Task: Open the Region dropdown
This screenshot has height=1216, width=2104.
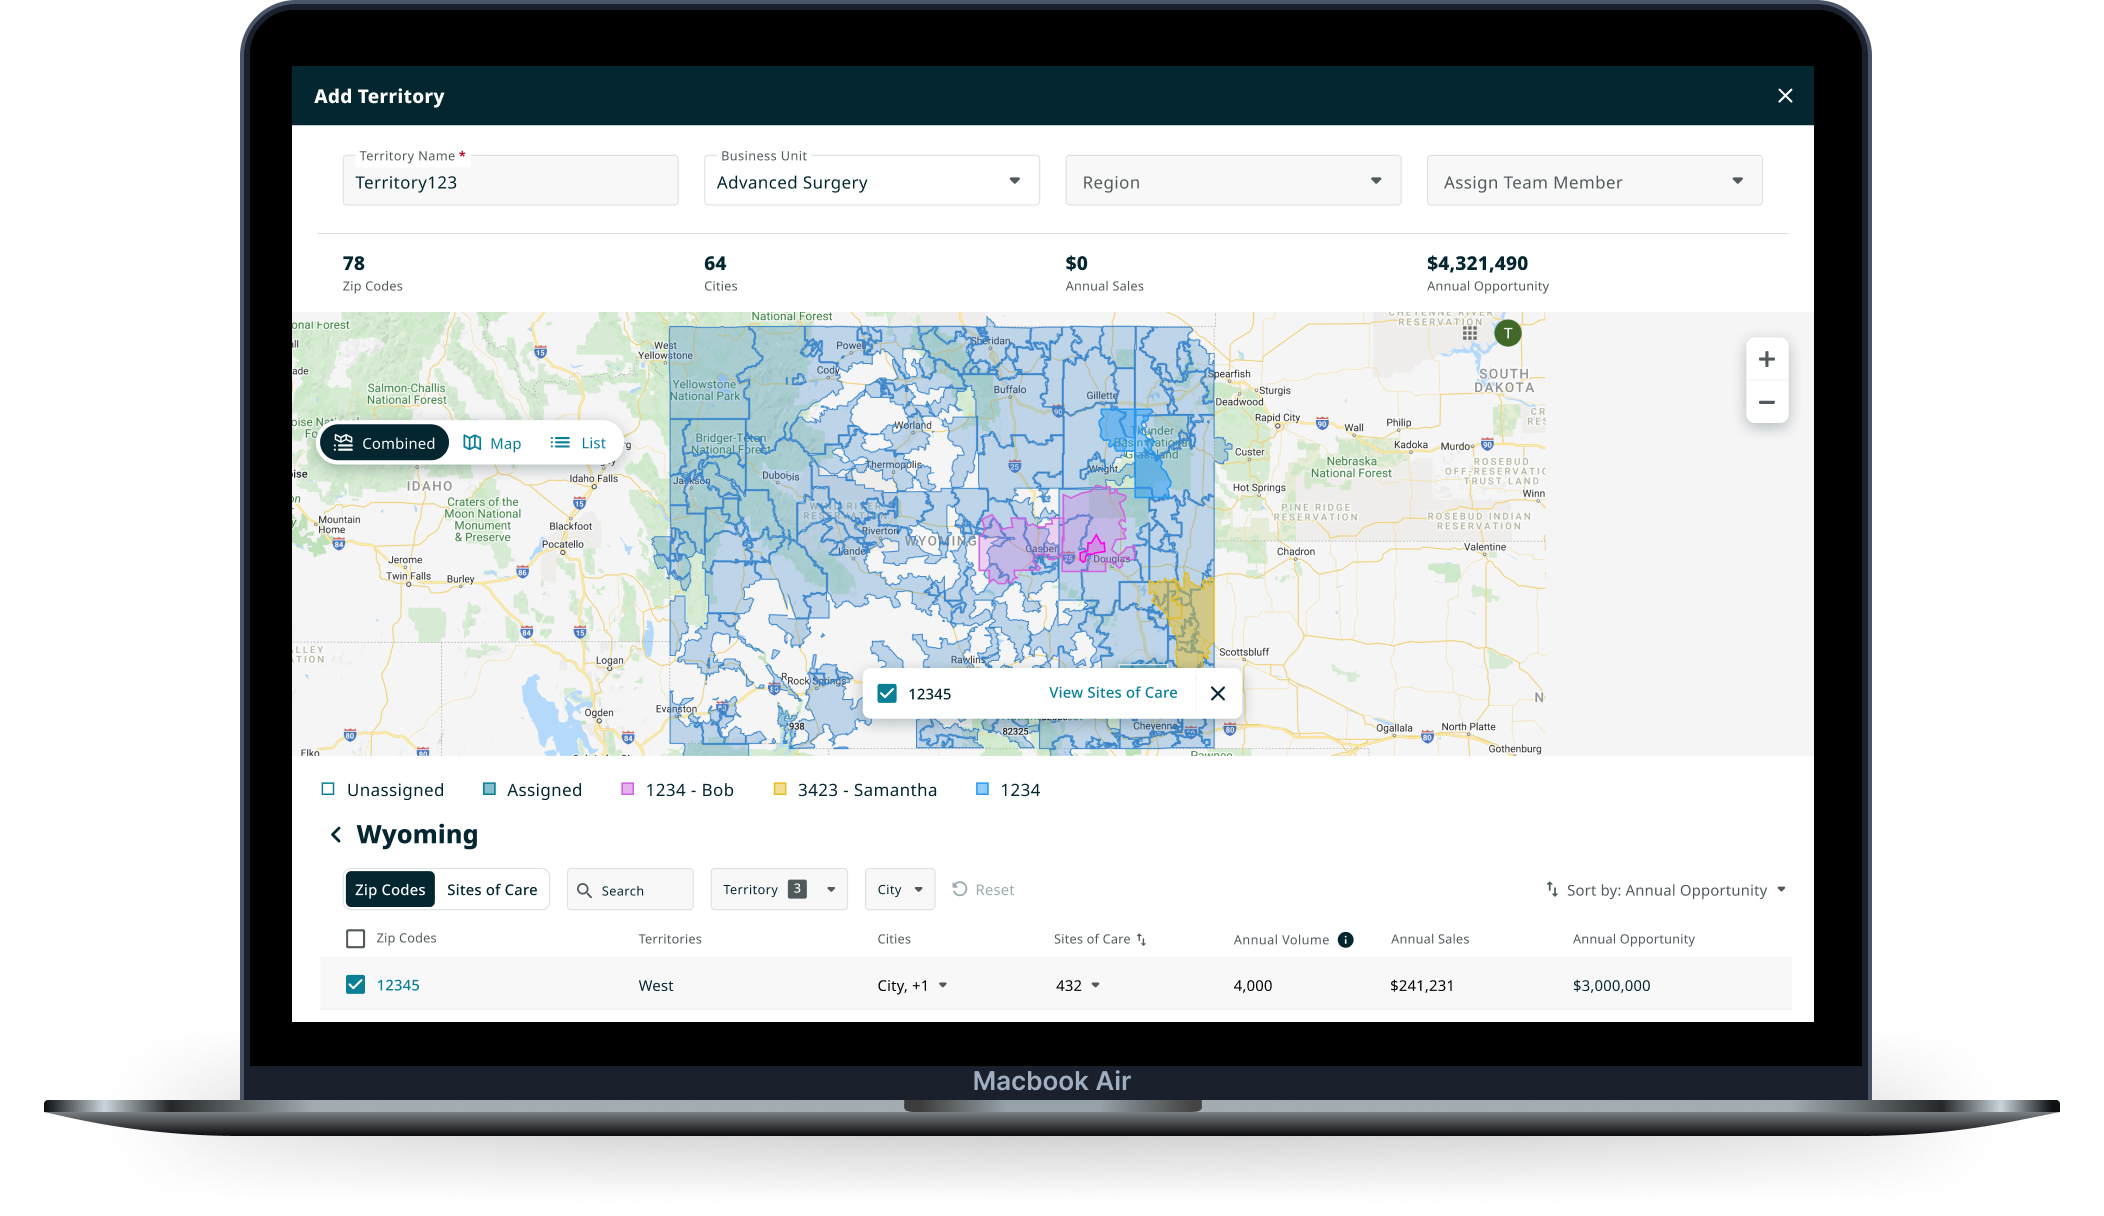Action: pyautogui.click(x=1233, y=181)
